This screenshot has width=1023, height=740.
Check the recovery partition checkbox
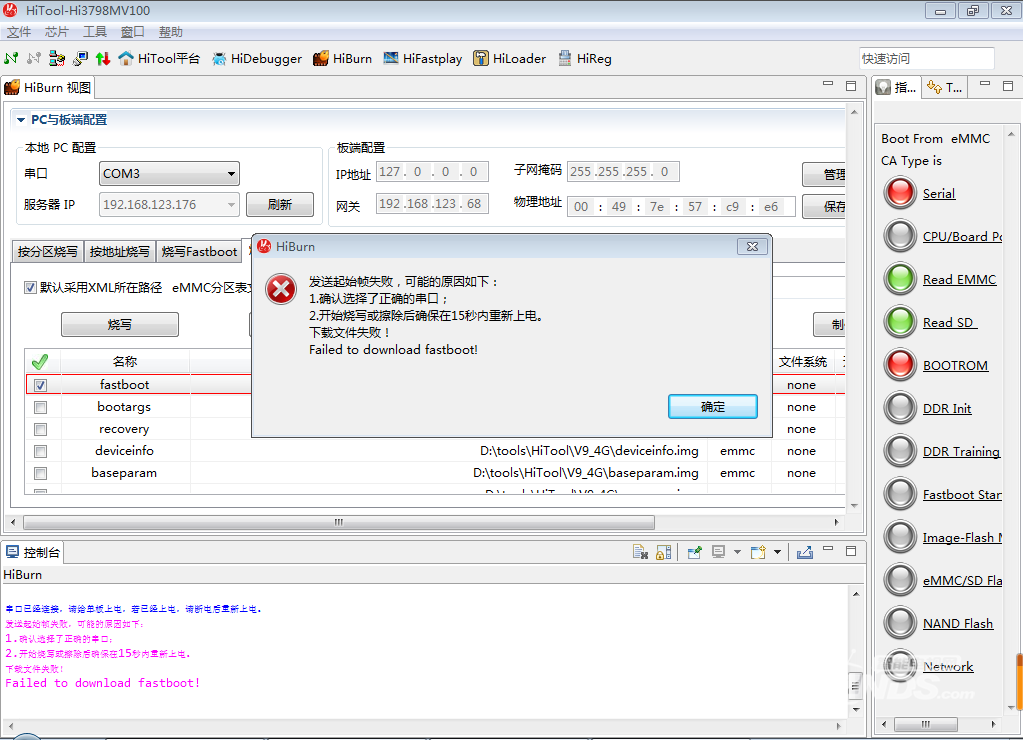tap(40, 429)
